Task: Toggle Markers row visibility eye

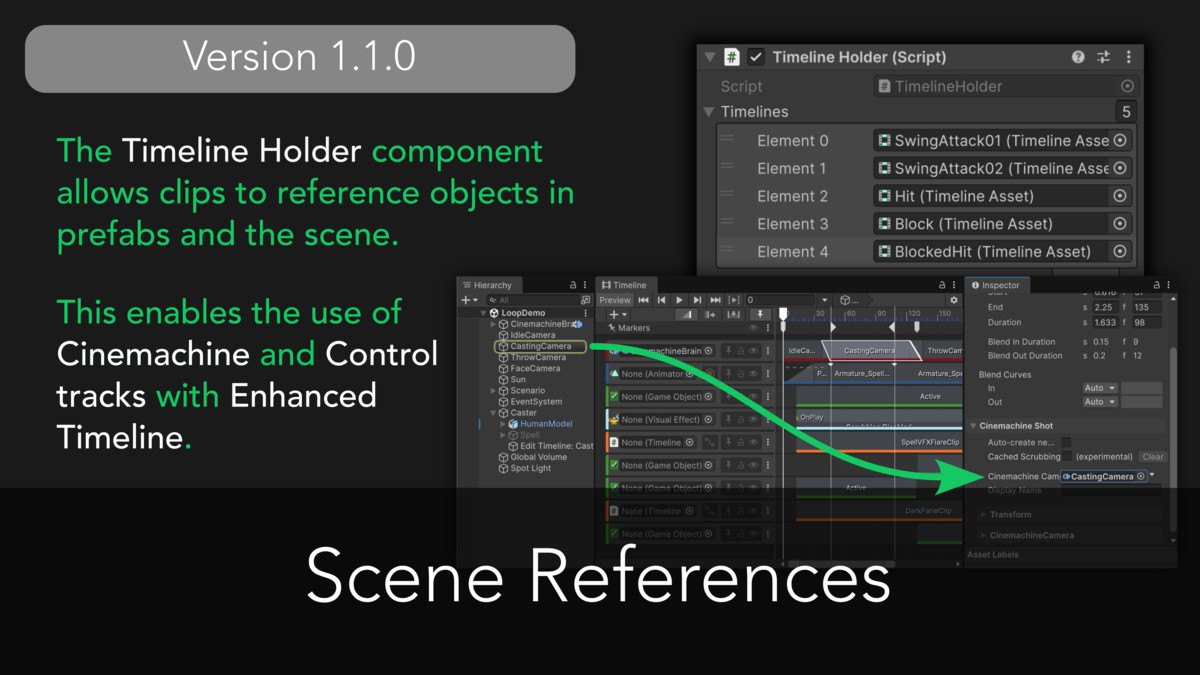Action: click(753, 328)
